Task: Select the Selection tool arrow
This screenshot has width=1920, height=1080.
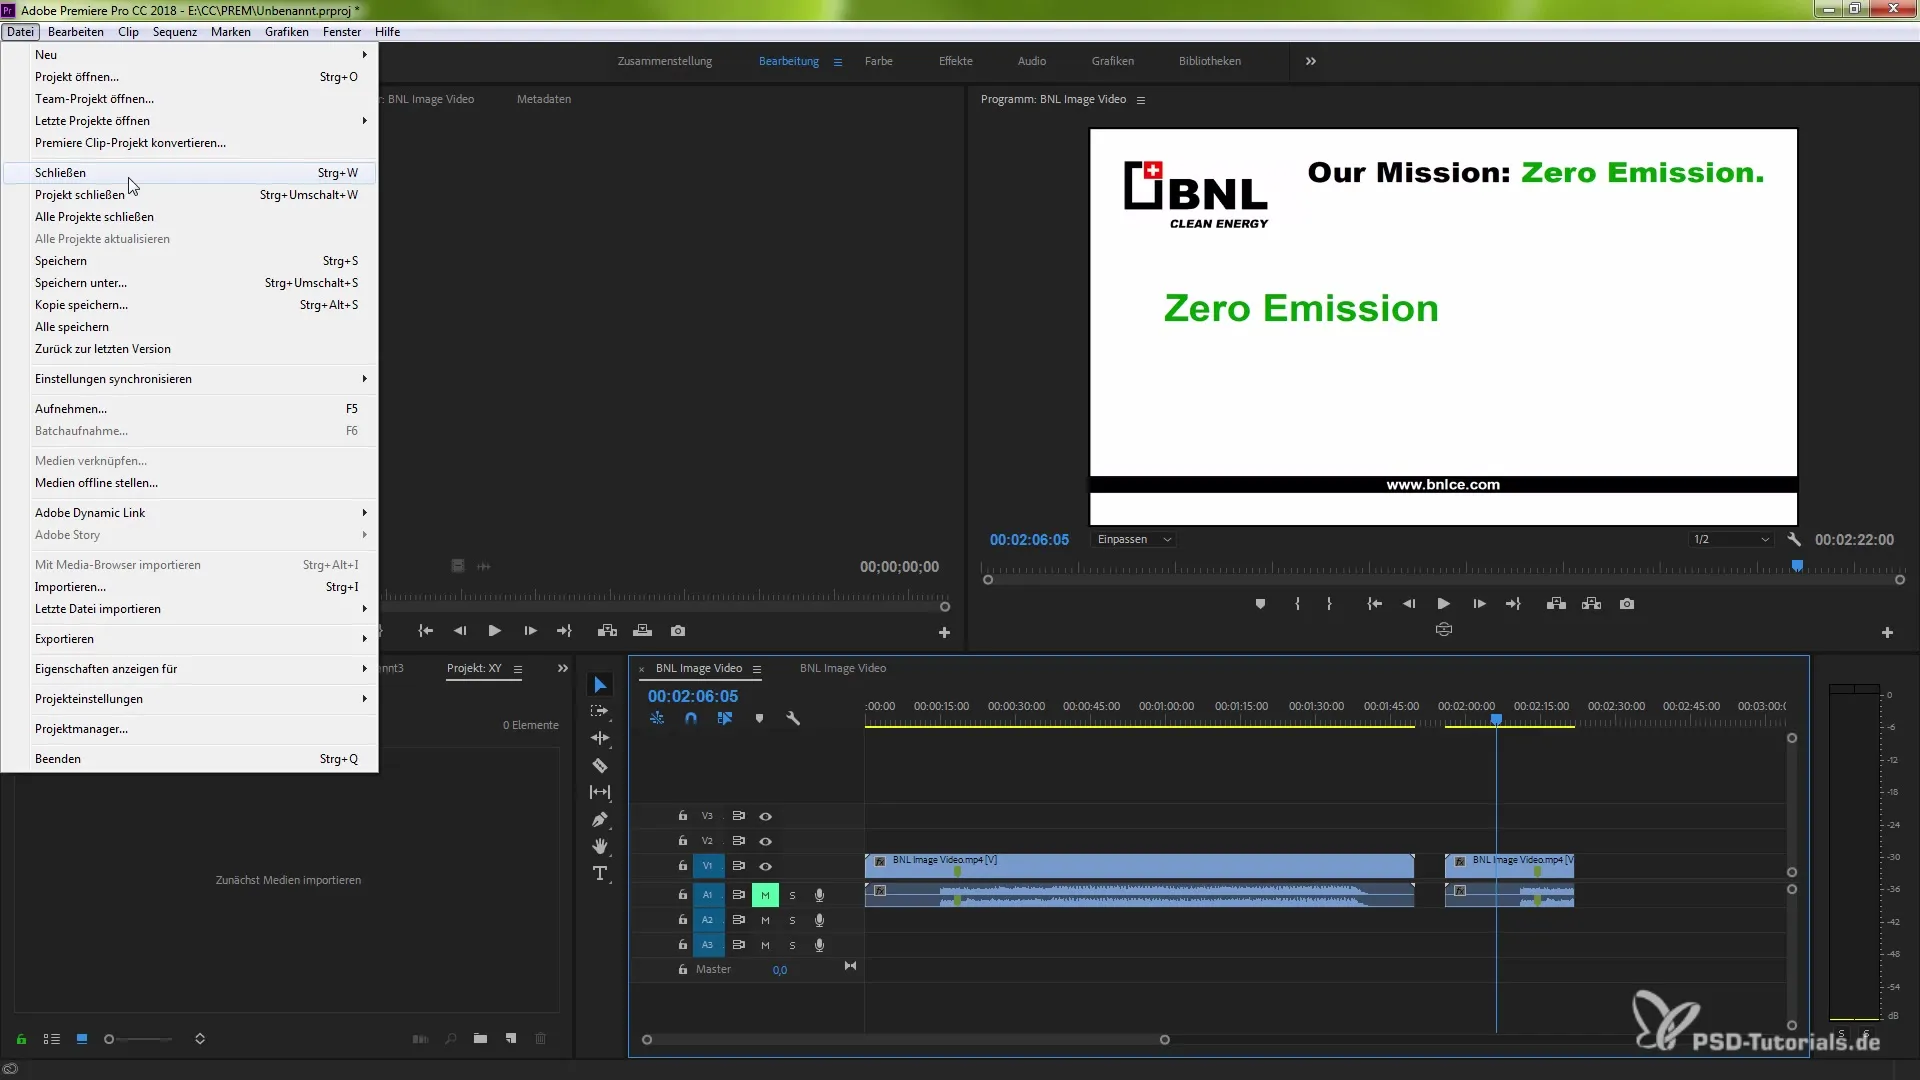Action: pyautogui.click(x=600, y=685)
